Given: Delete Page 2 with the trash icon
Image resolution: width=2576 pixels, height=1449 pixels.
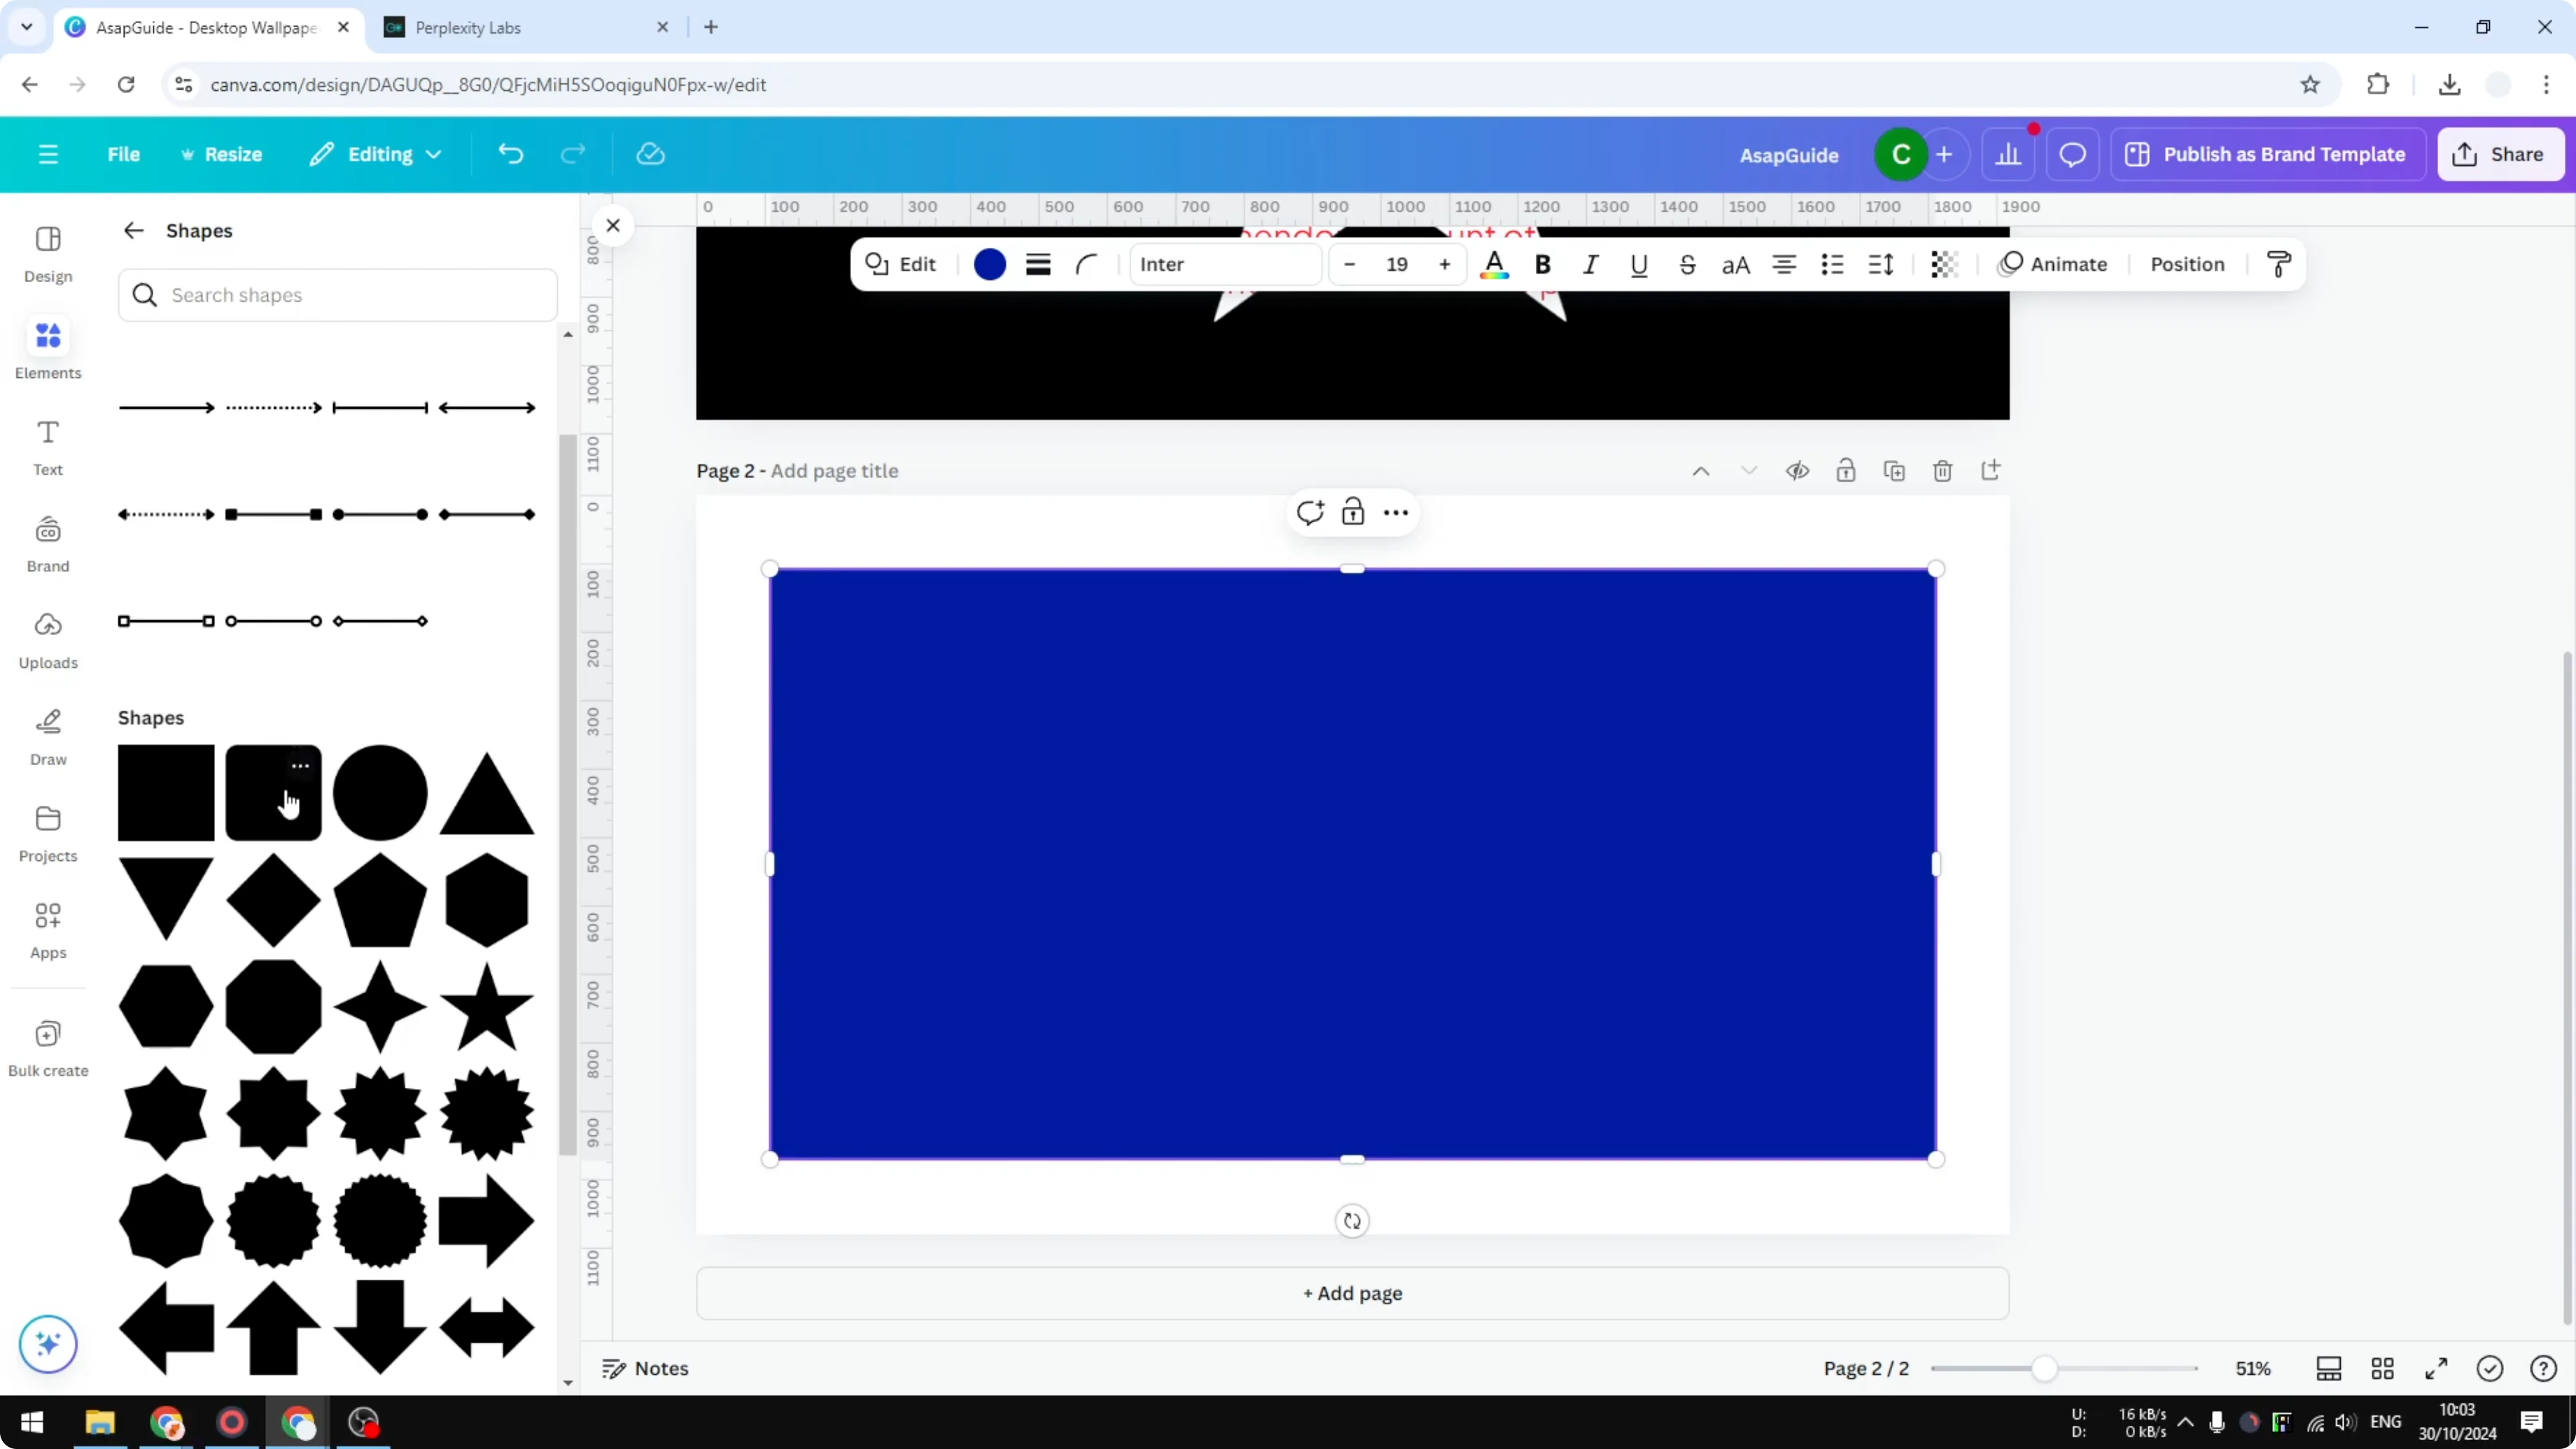Looking at the screenshot, I should click(1943, 470).
